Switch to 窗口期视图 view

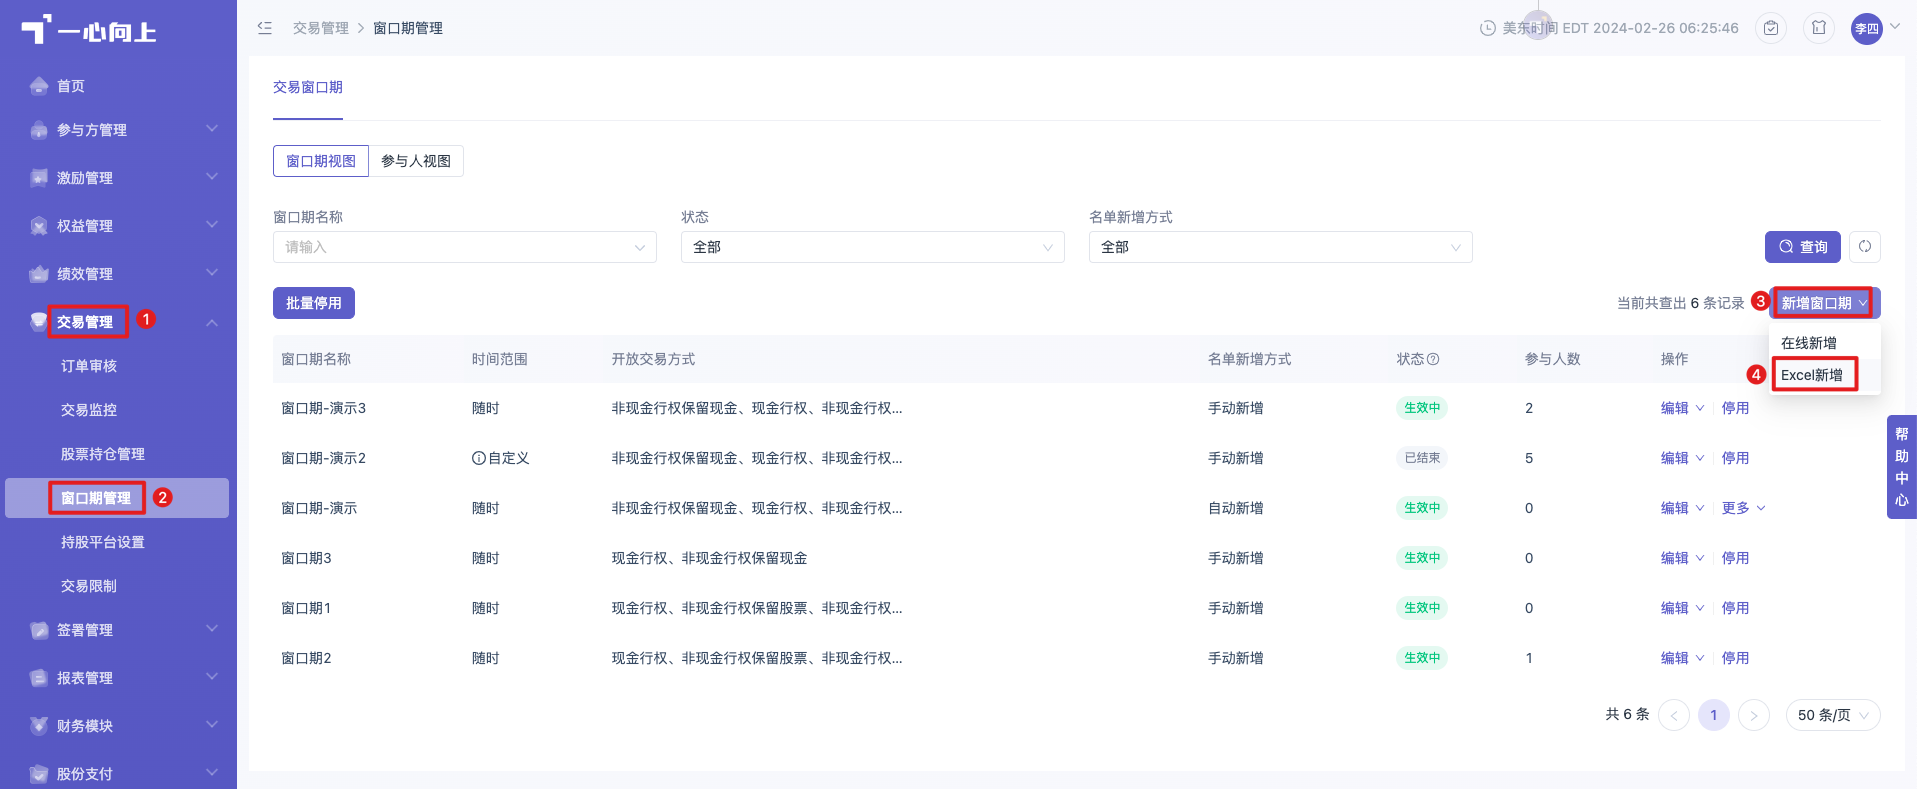click(321, 161)
